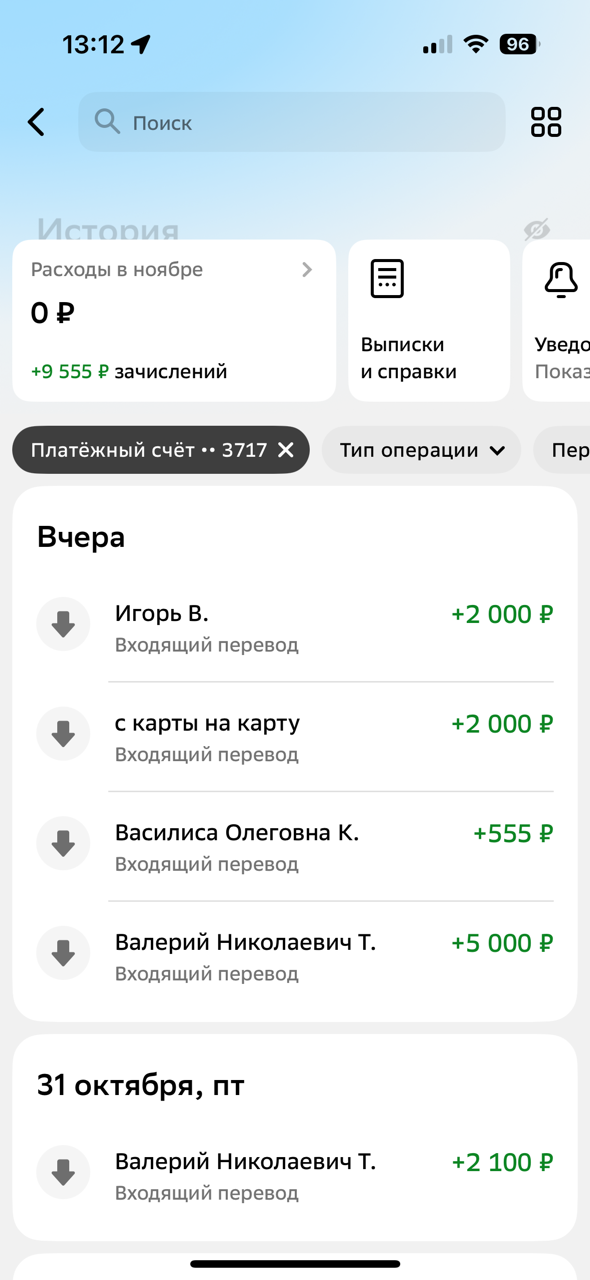Tap the down-arrow icon beside Валерий Николаевич Т.

point(63,952)
